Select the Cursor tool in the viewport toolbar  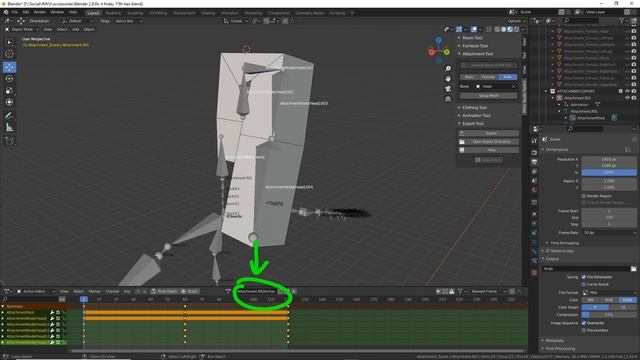click(9, 53)
